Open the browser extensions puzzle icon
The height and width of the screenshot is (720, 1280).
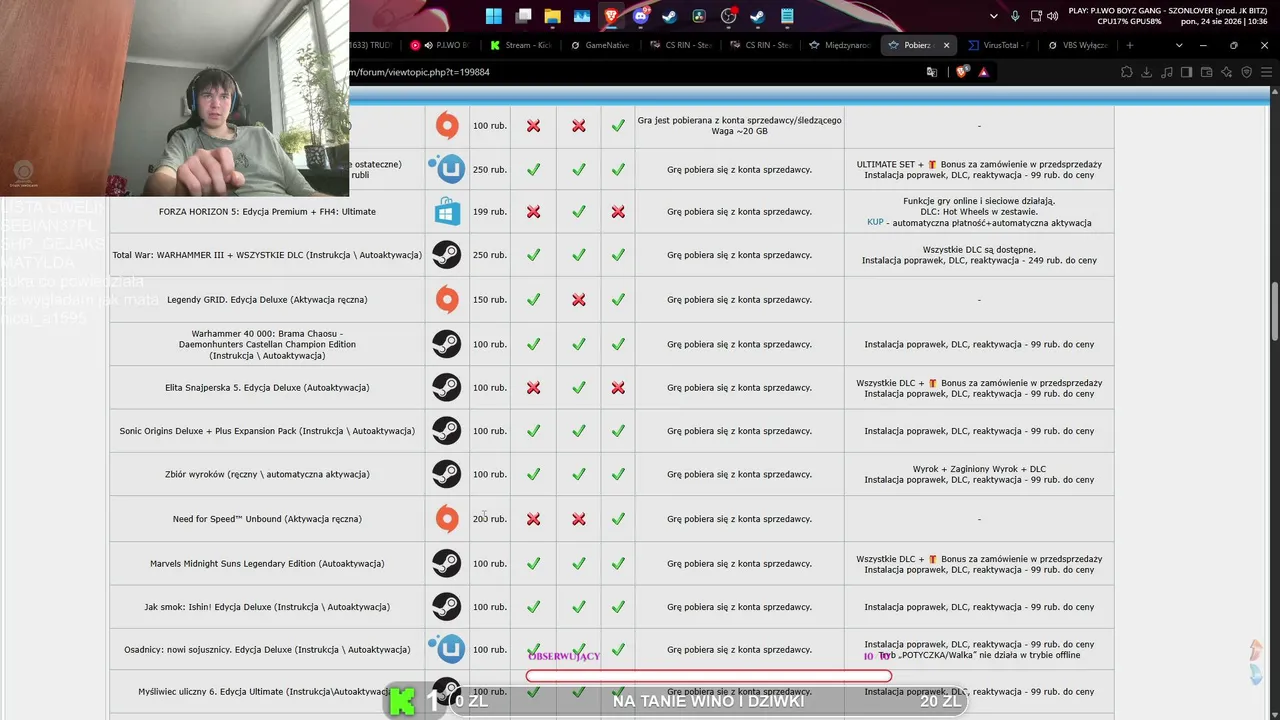coord(1127,72)
